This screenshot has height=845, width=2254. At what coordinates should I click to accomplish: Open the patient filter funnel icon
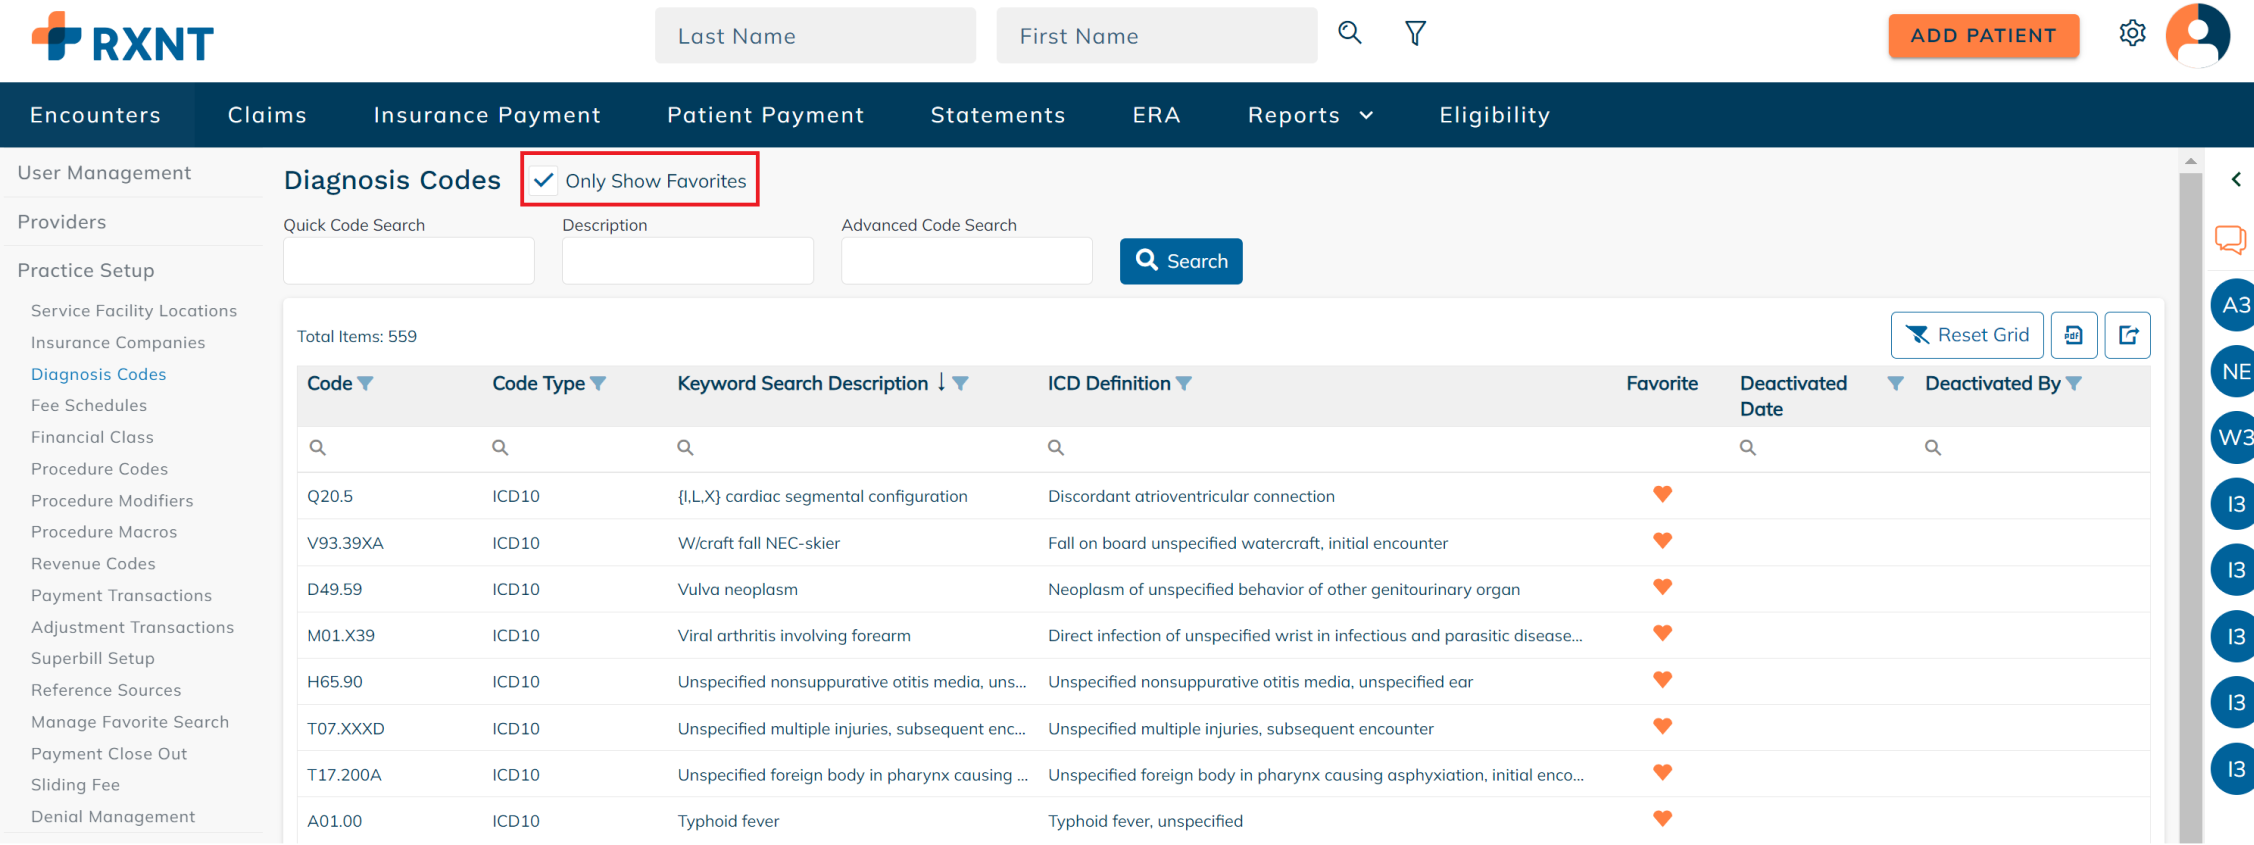tap(1415, 33)
